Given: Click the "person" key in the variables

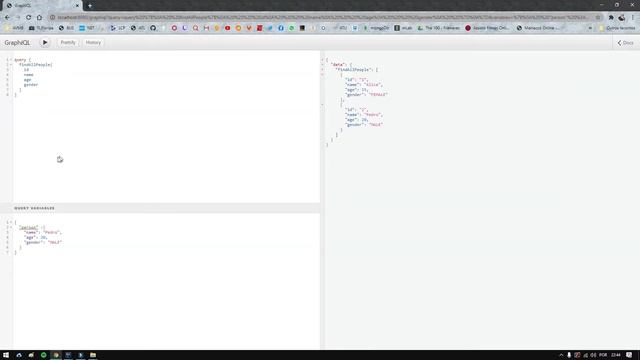Looking at the screenshot, I should tap(29, 227).
